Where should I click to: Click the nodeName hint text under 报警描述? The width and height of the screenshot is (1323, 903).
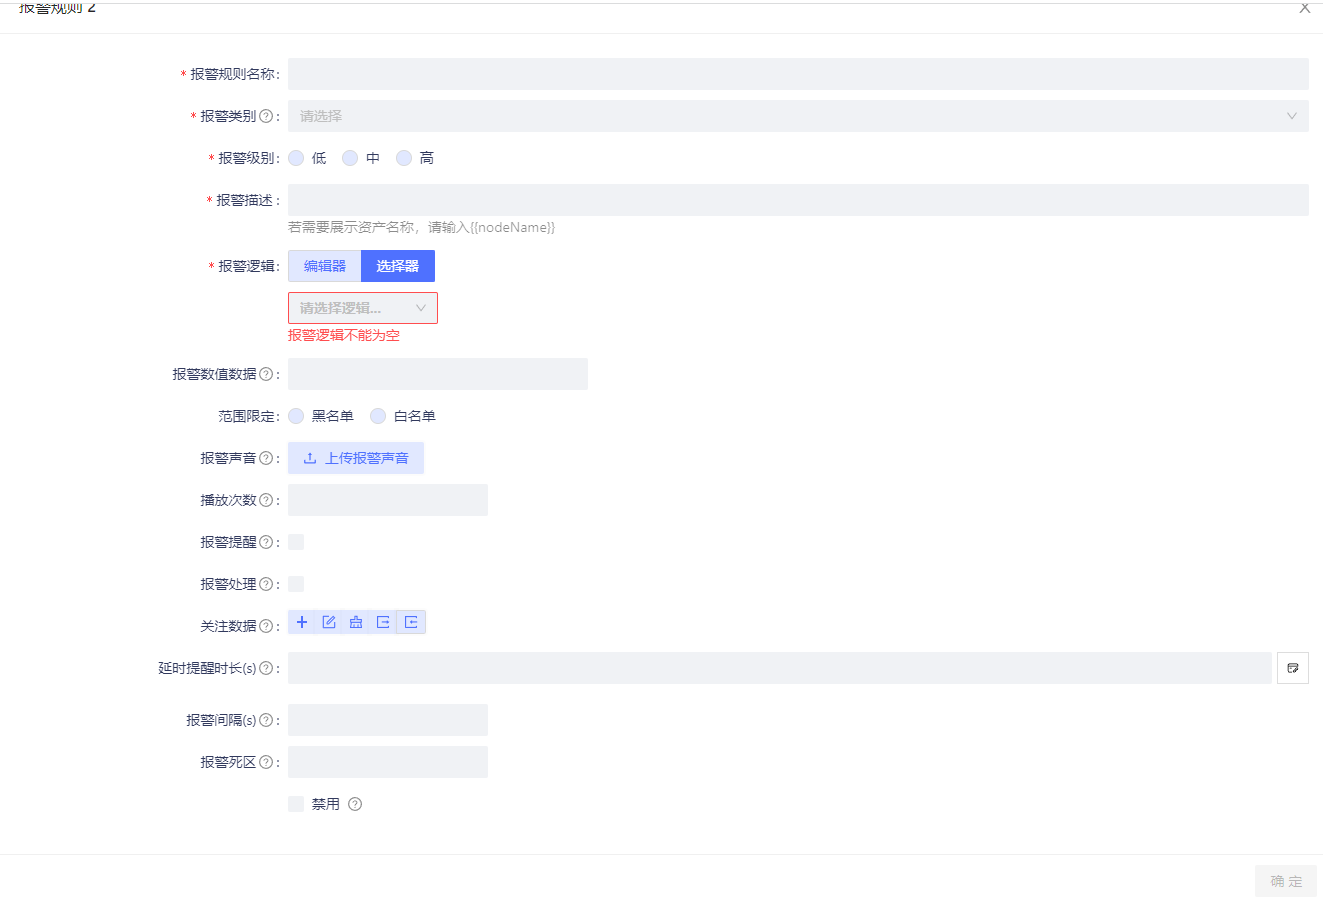coord(421,227)
